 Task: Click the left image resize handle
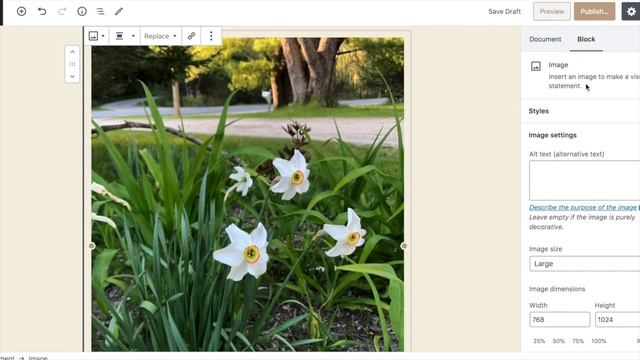pyautogui.click(x=92, y=246)
